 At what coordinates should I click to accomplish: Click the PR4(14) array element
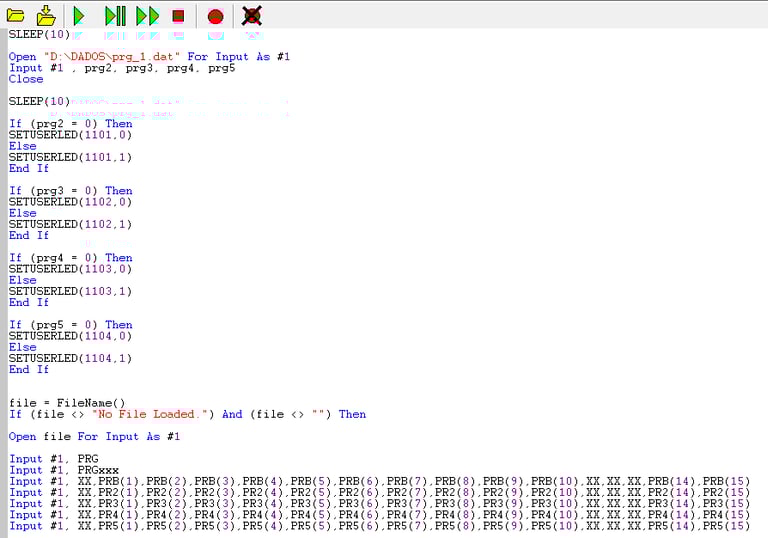click(672, 515)
